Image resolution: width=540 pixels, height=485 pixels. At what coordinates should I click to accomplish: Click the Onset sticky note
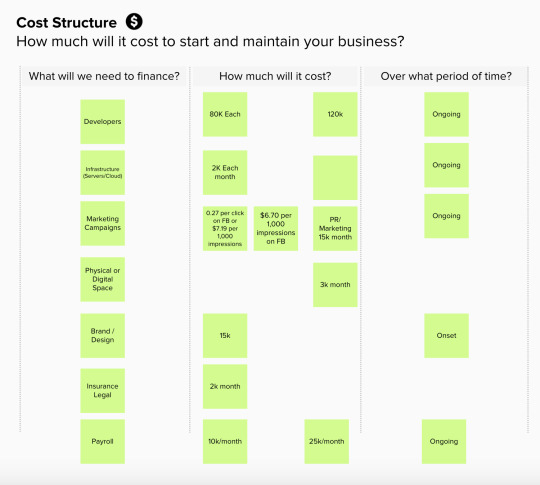click(446, 336)
